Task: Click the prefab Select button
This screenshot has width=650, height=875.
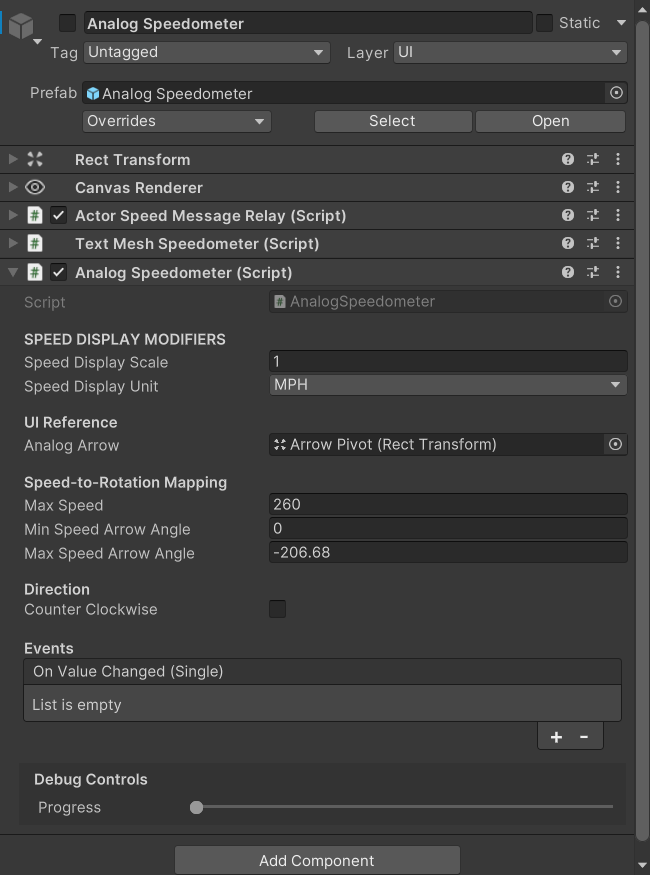Action: pyautogui.click(x=393, y=121)
